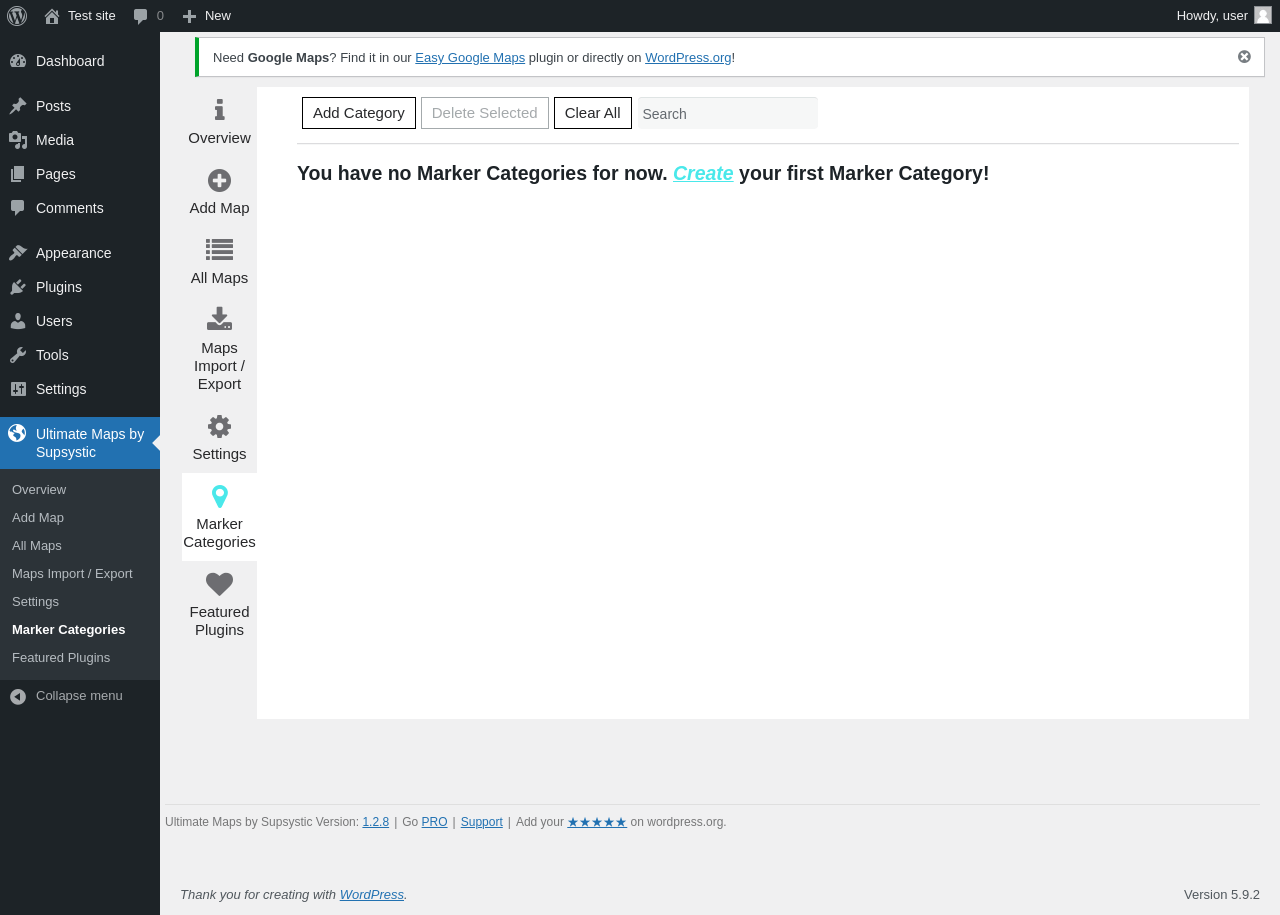Click the plus icon beside New

click(189, 16)
